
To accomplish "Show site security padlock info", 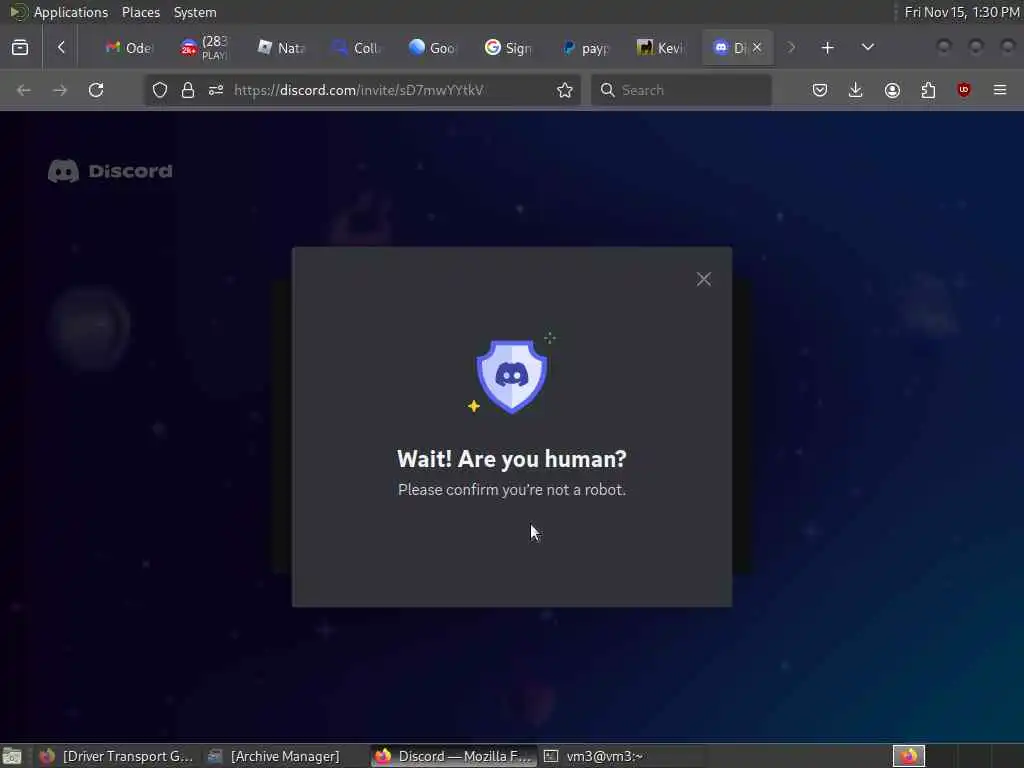I will coord(188,90).
